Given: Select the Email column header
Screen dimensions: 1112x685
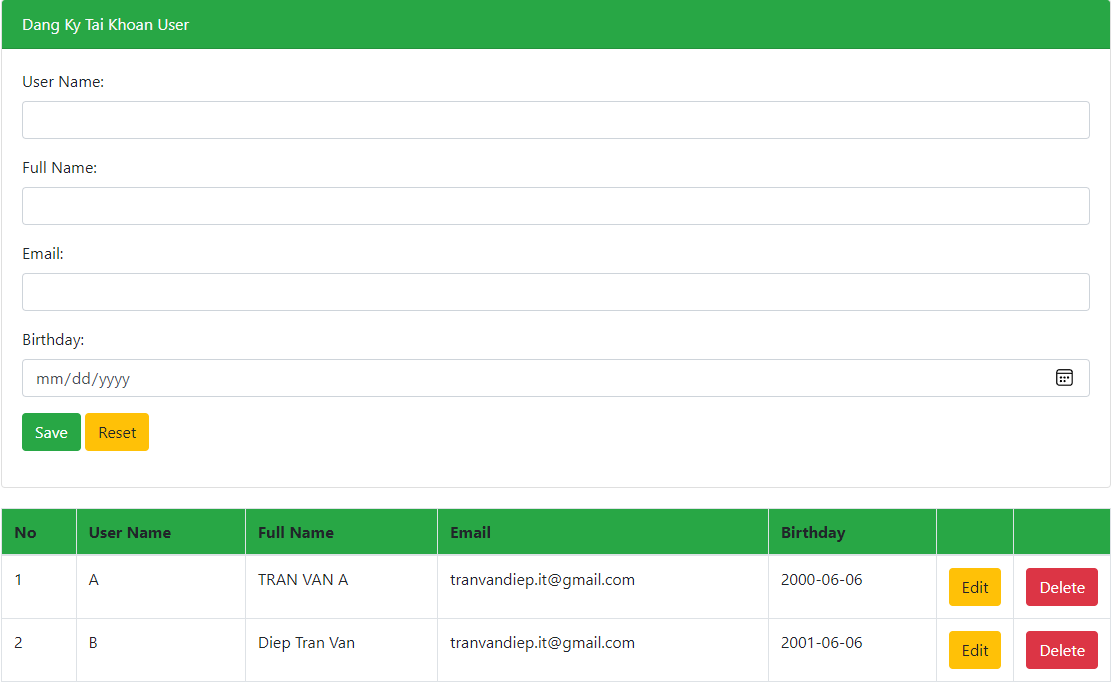Looking at the screenshot, I should 470,532.
